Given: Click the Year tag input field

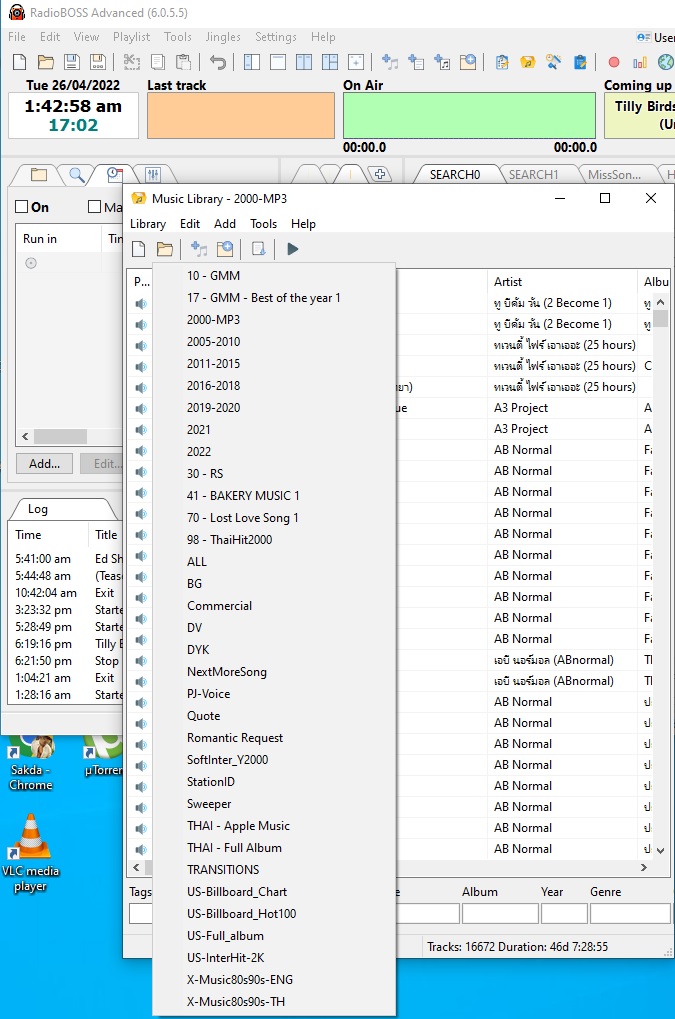Looking at the screenshot, I should (x=564, y=913).
